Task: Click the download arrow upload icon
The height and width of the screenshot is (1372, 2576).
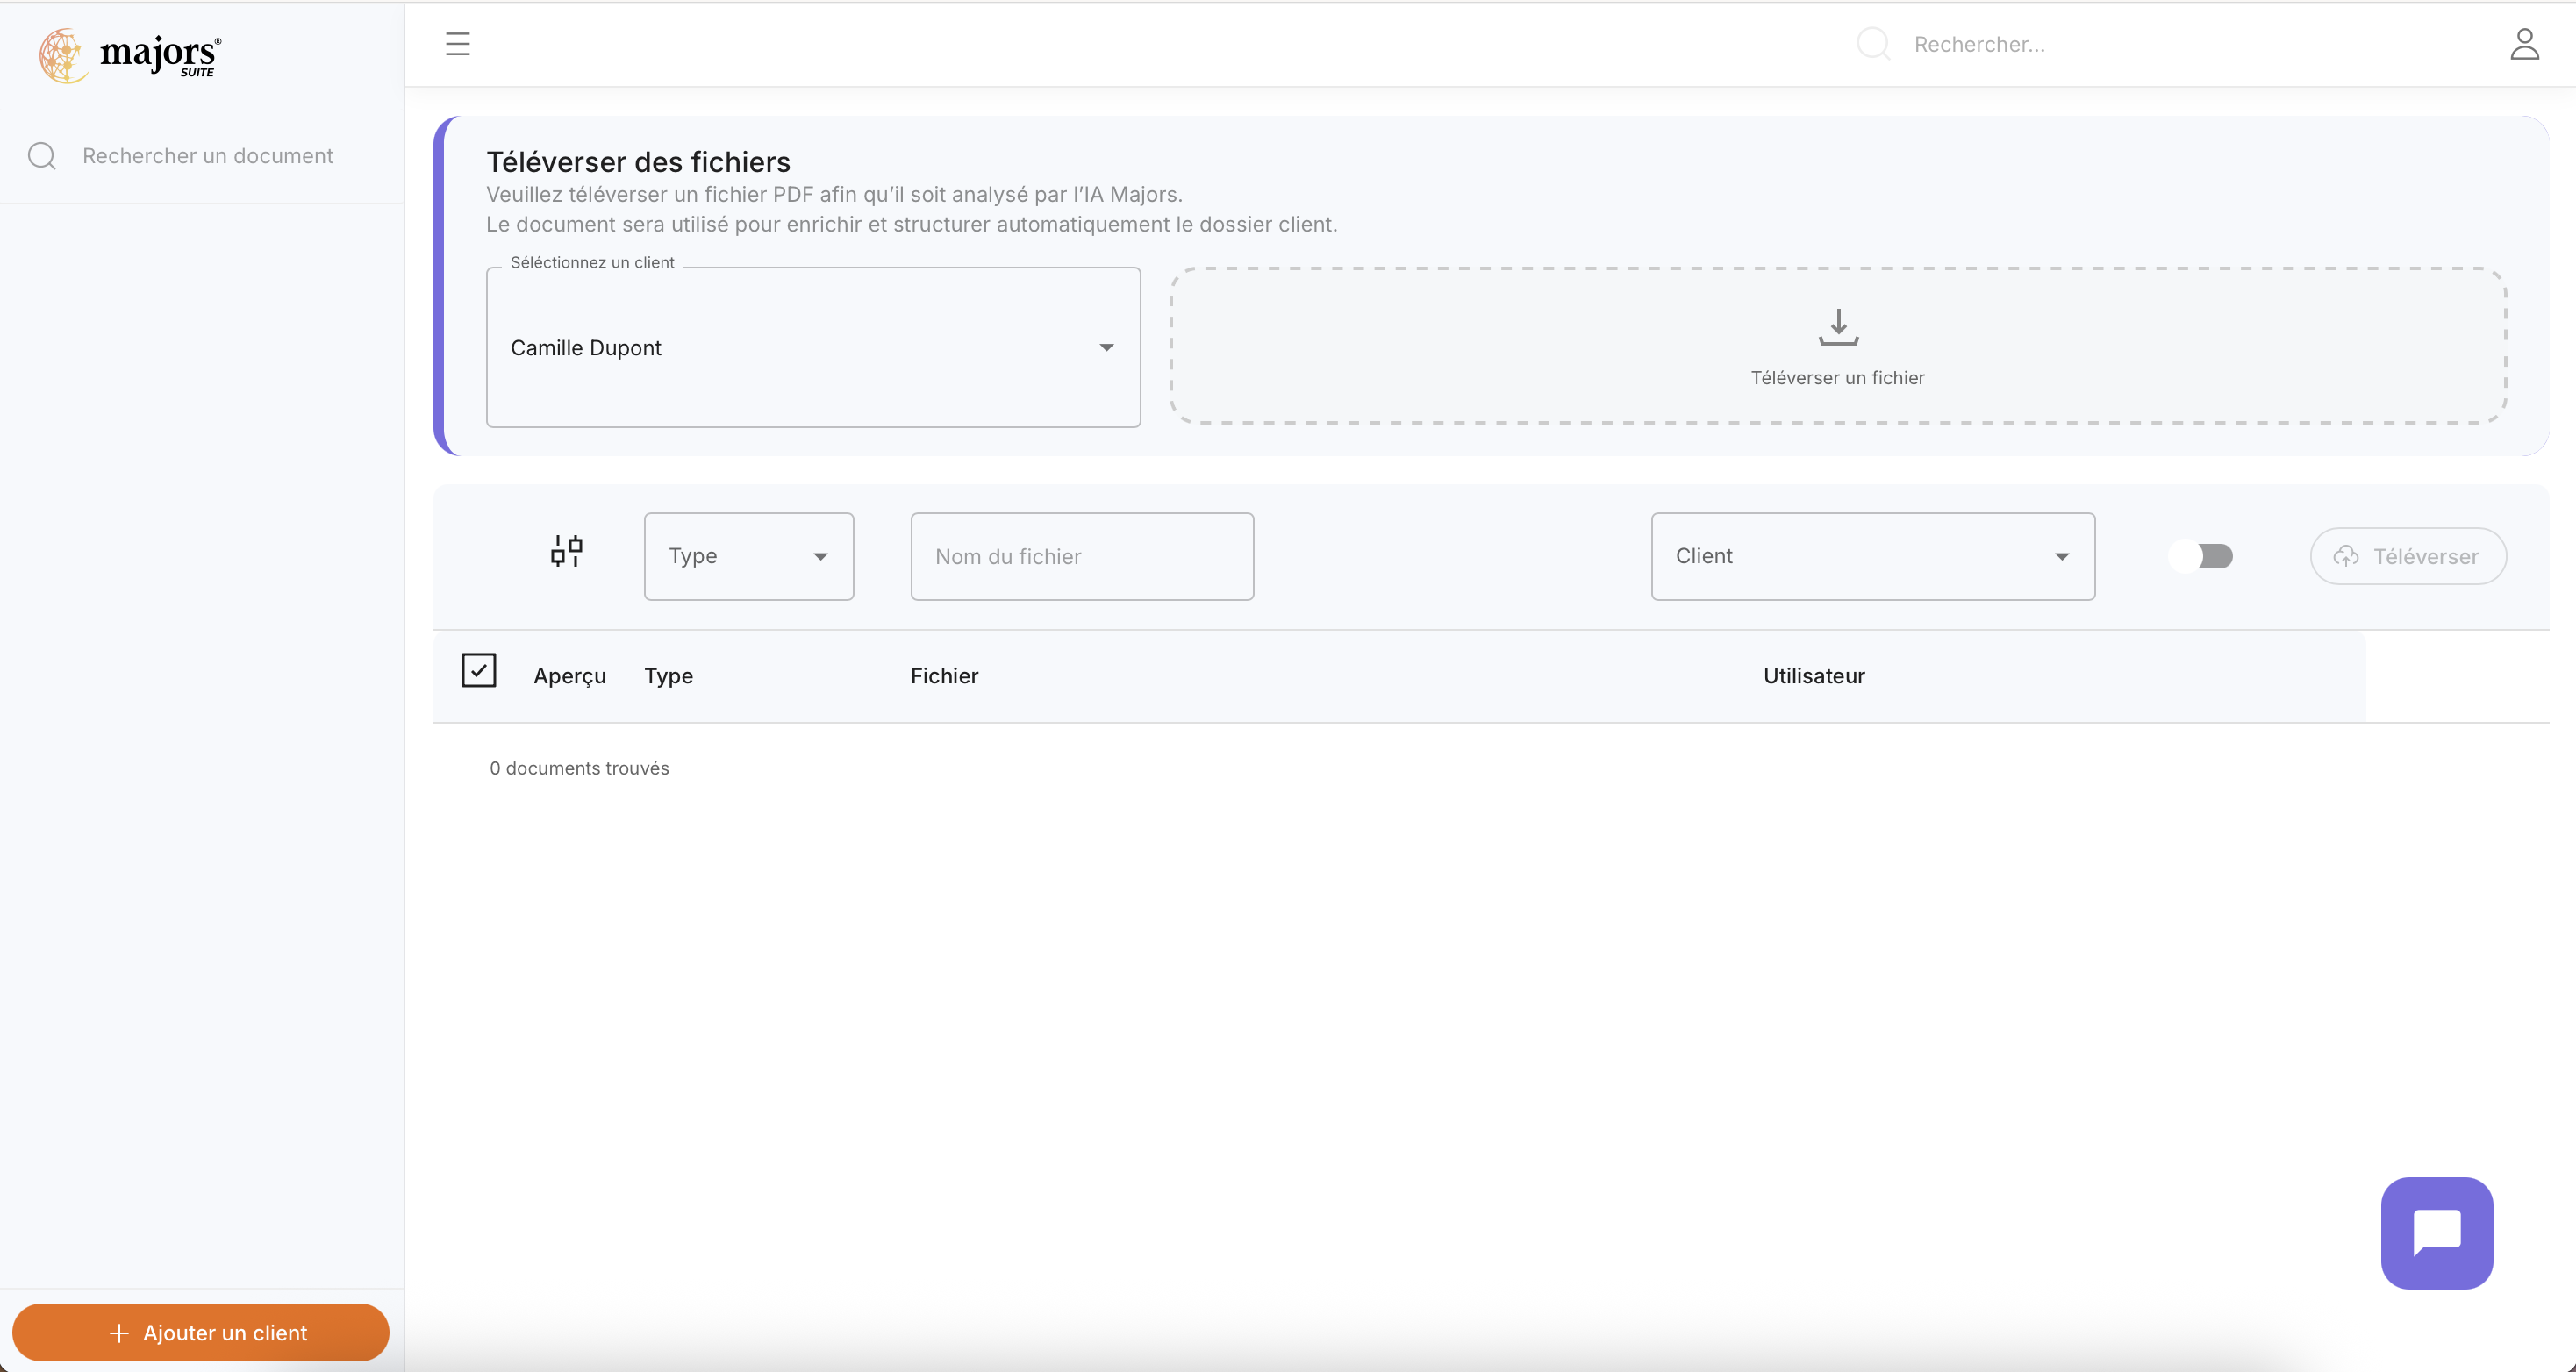Action: coord(1837,327)
